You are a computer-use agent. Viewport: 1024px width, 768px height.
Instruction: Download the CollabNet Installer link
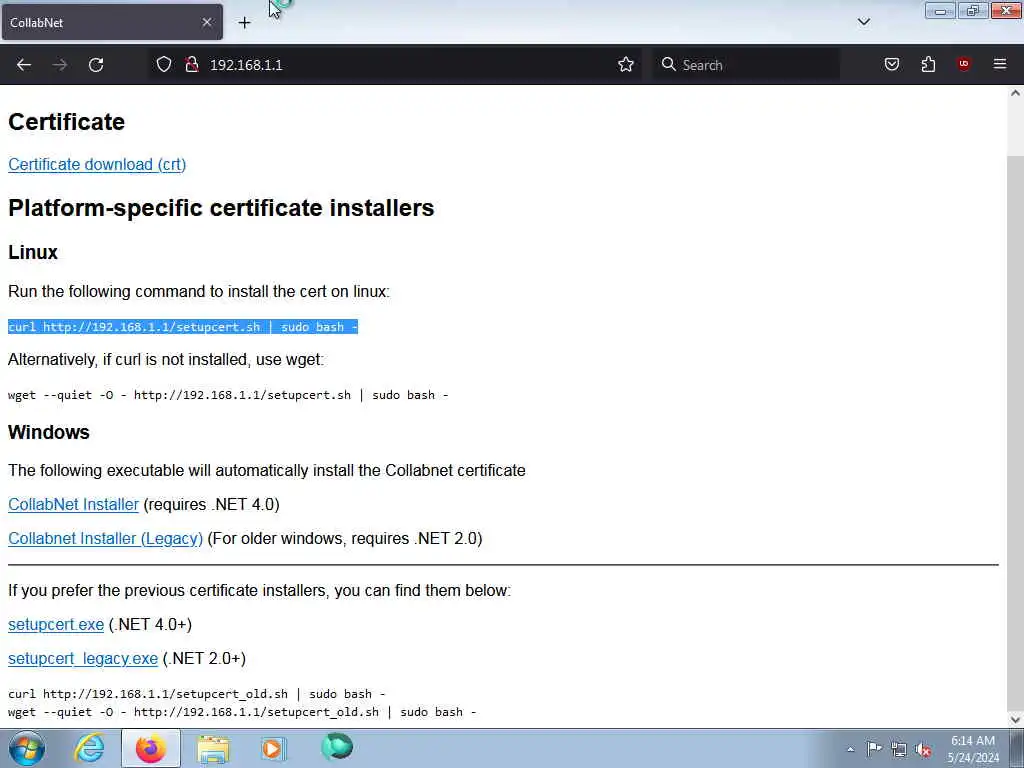coord(73,504)
